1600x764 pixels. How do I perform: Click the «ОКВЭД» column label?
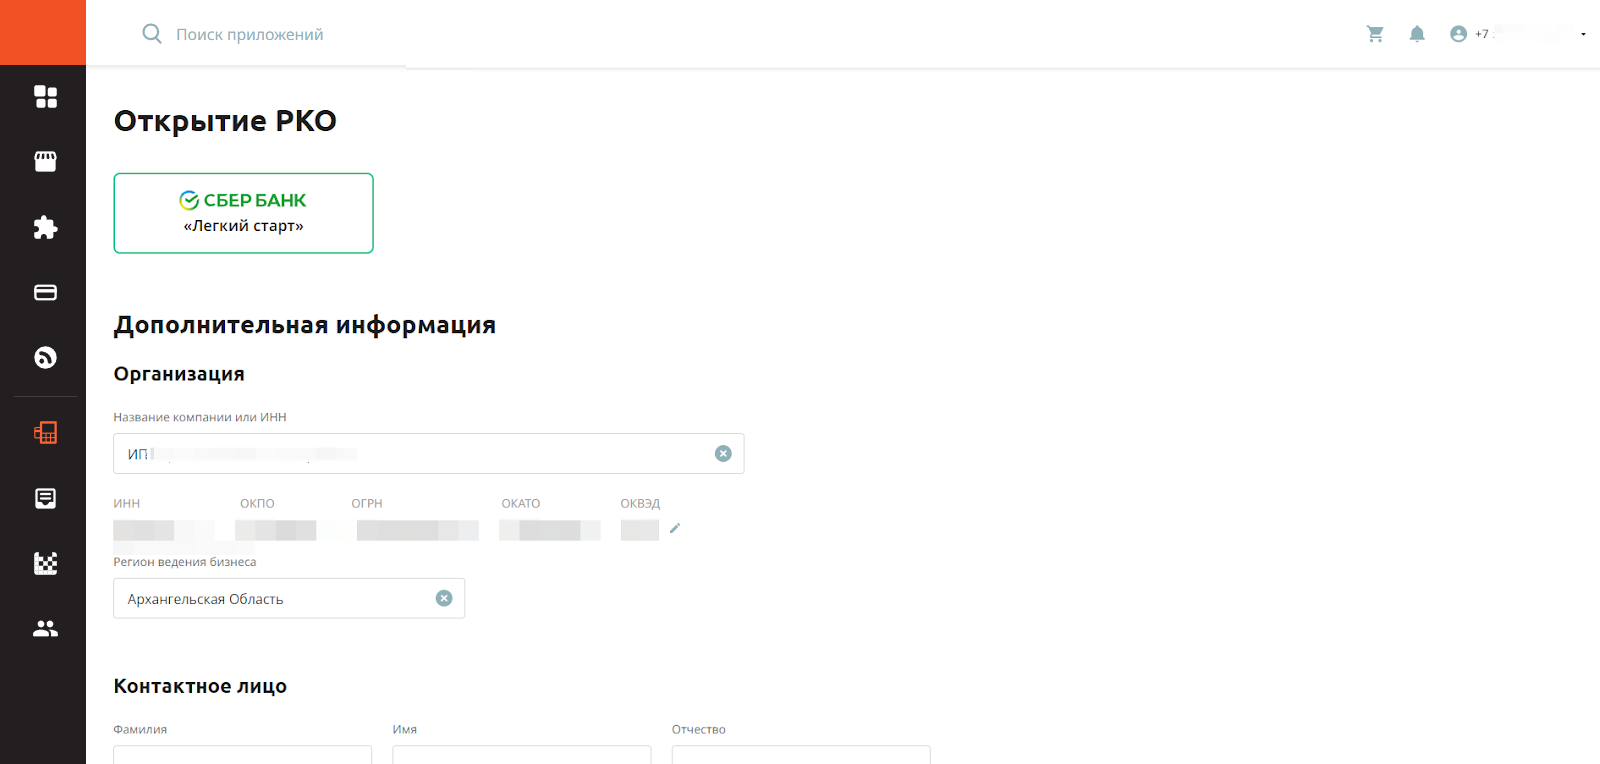point(640,504)
